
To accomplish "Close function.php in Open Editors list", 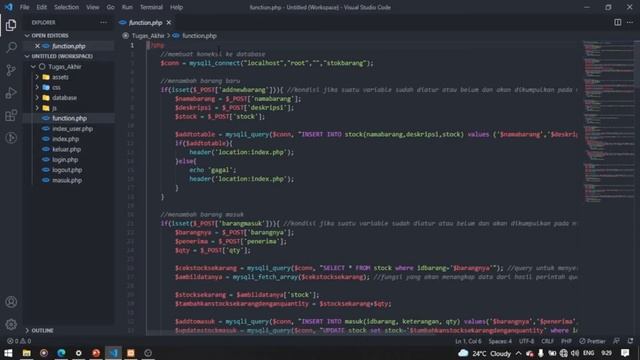I will (37, 46).
